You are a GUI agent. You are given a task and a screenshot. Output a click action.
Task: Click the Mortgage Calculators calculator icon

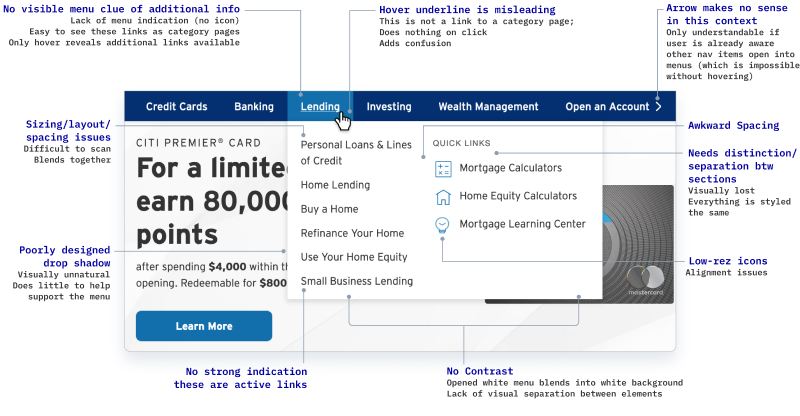pos(443,169)
